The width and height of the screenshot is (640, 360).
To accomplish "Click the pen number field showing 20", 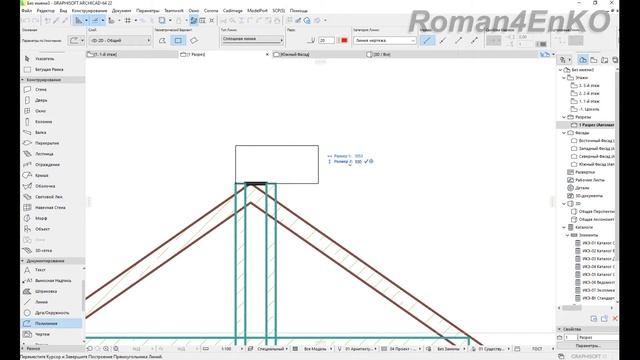I will pyautogui.click(x=327, y=40).
